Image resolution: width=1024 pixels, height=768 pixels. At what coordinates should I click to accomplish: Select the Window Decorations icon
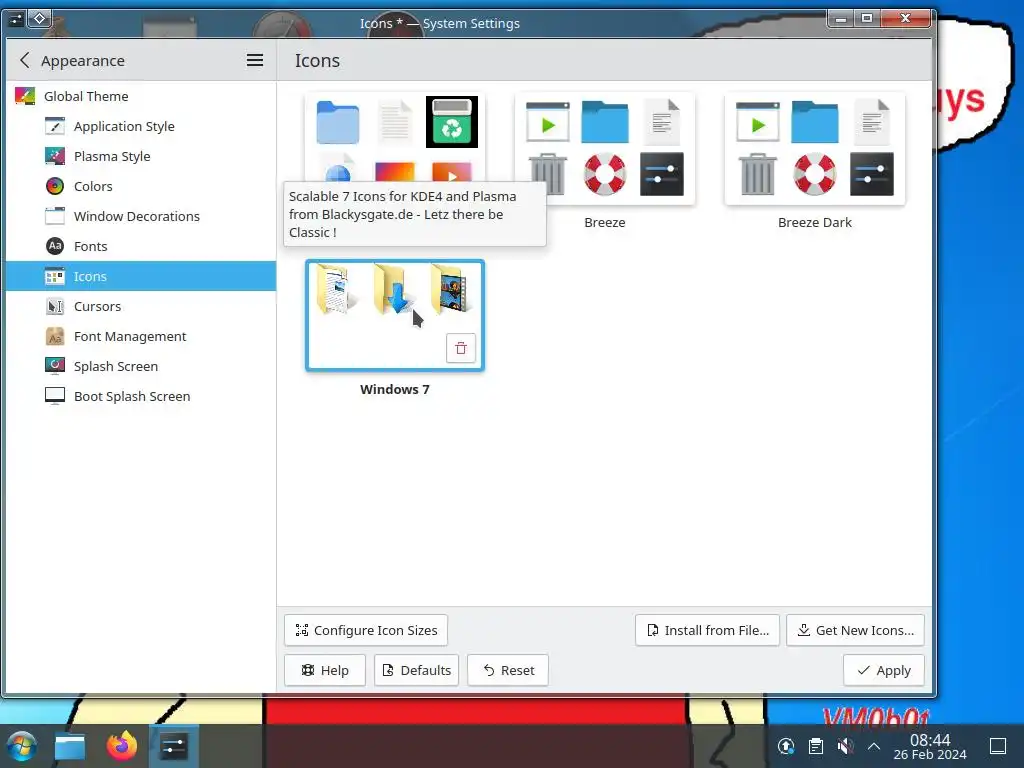click(55, 216)
